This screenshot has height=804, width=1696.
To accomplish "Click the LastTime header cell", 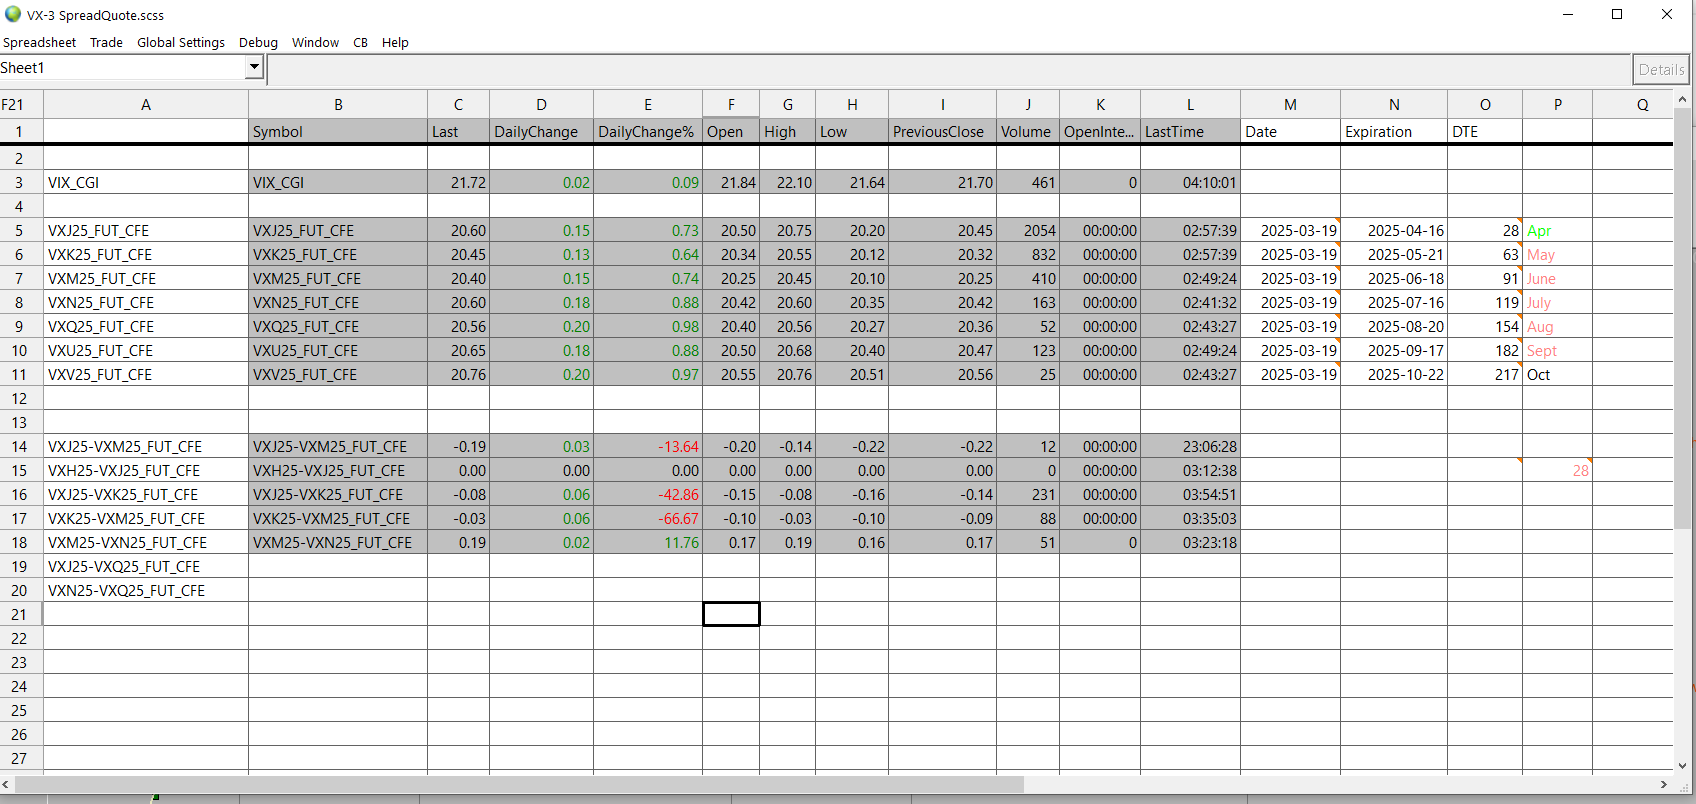I will [1190, 131].
